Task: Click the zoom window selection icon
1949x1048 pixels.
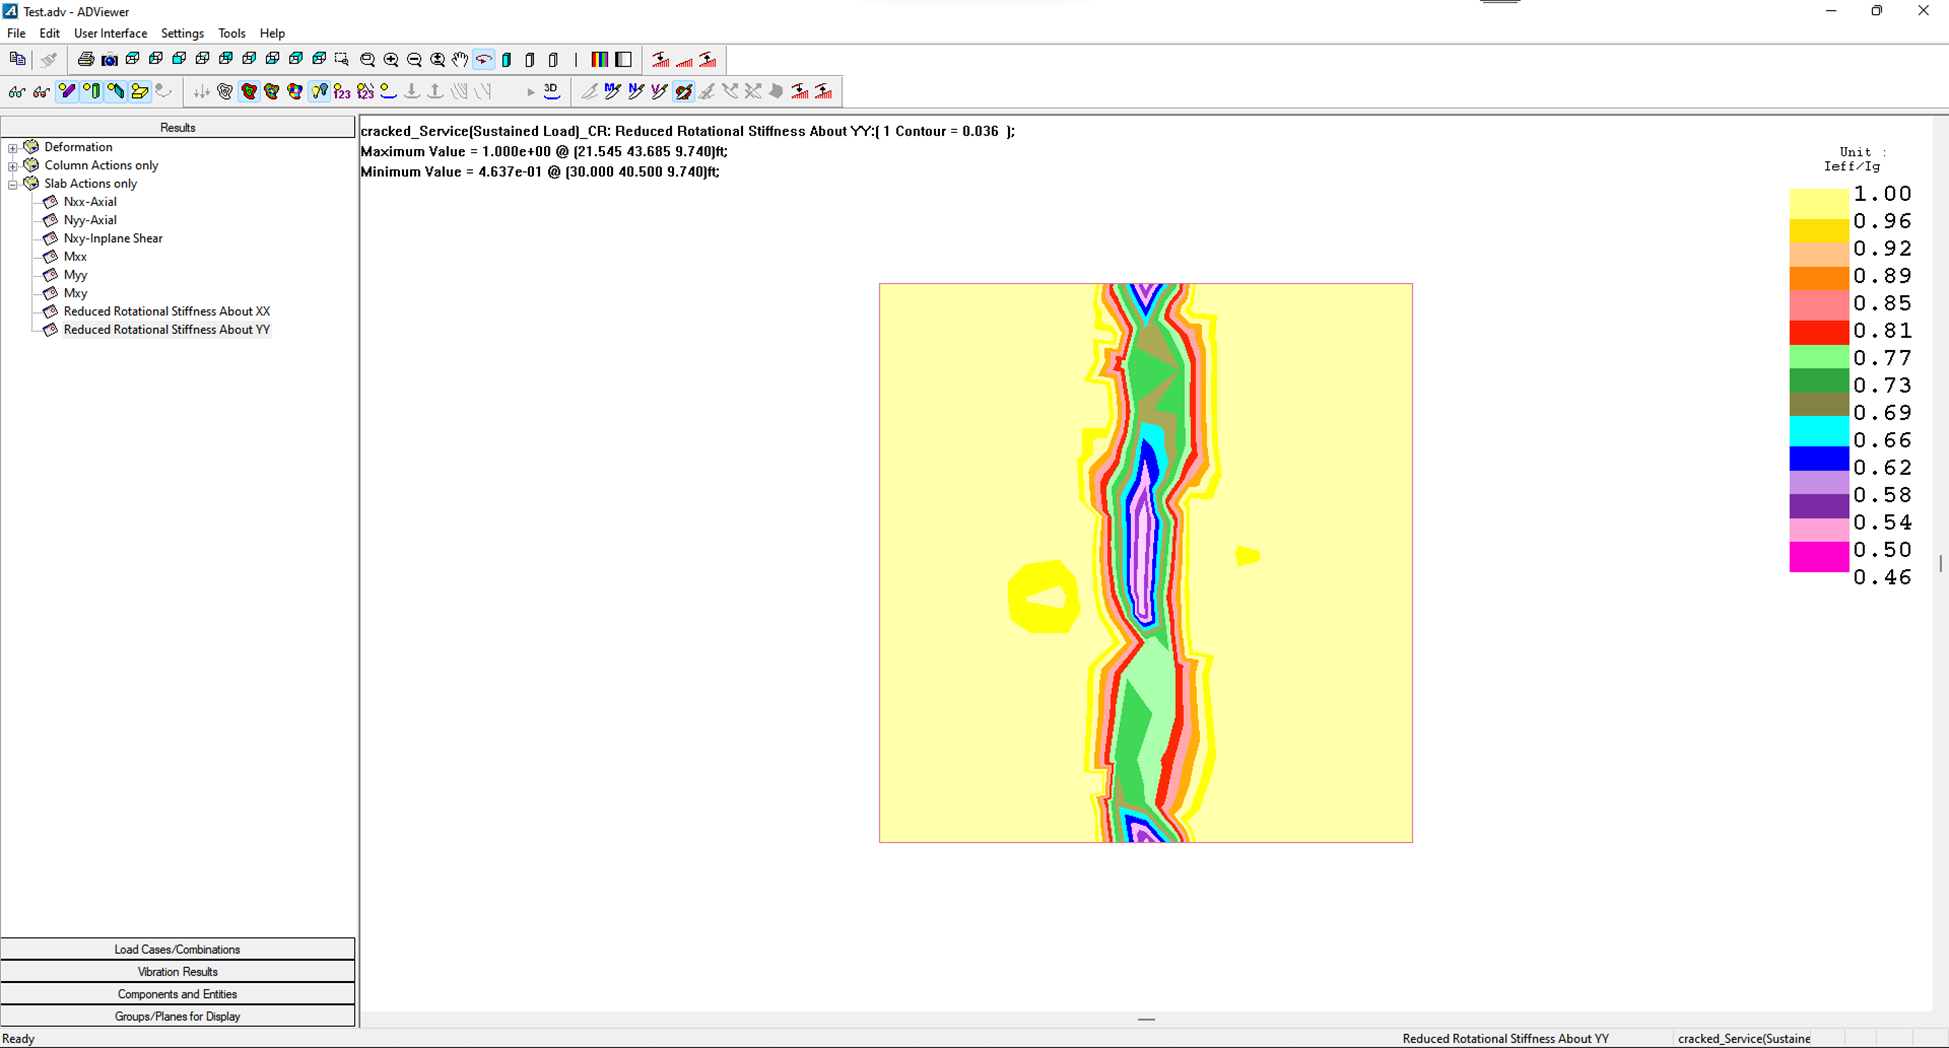Action: [x=342, y=60]
